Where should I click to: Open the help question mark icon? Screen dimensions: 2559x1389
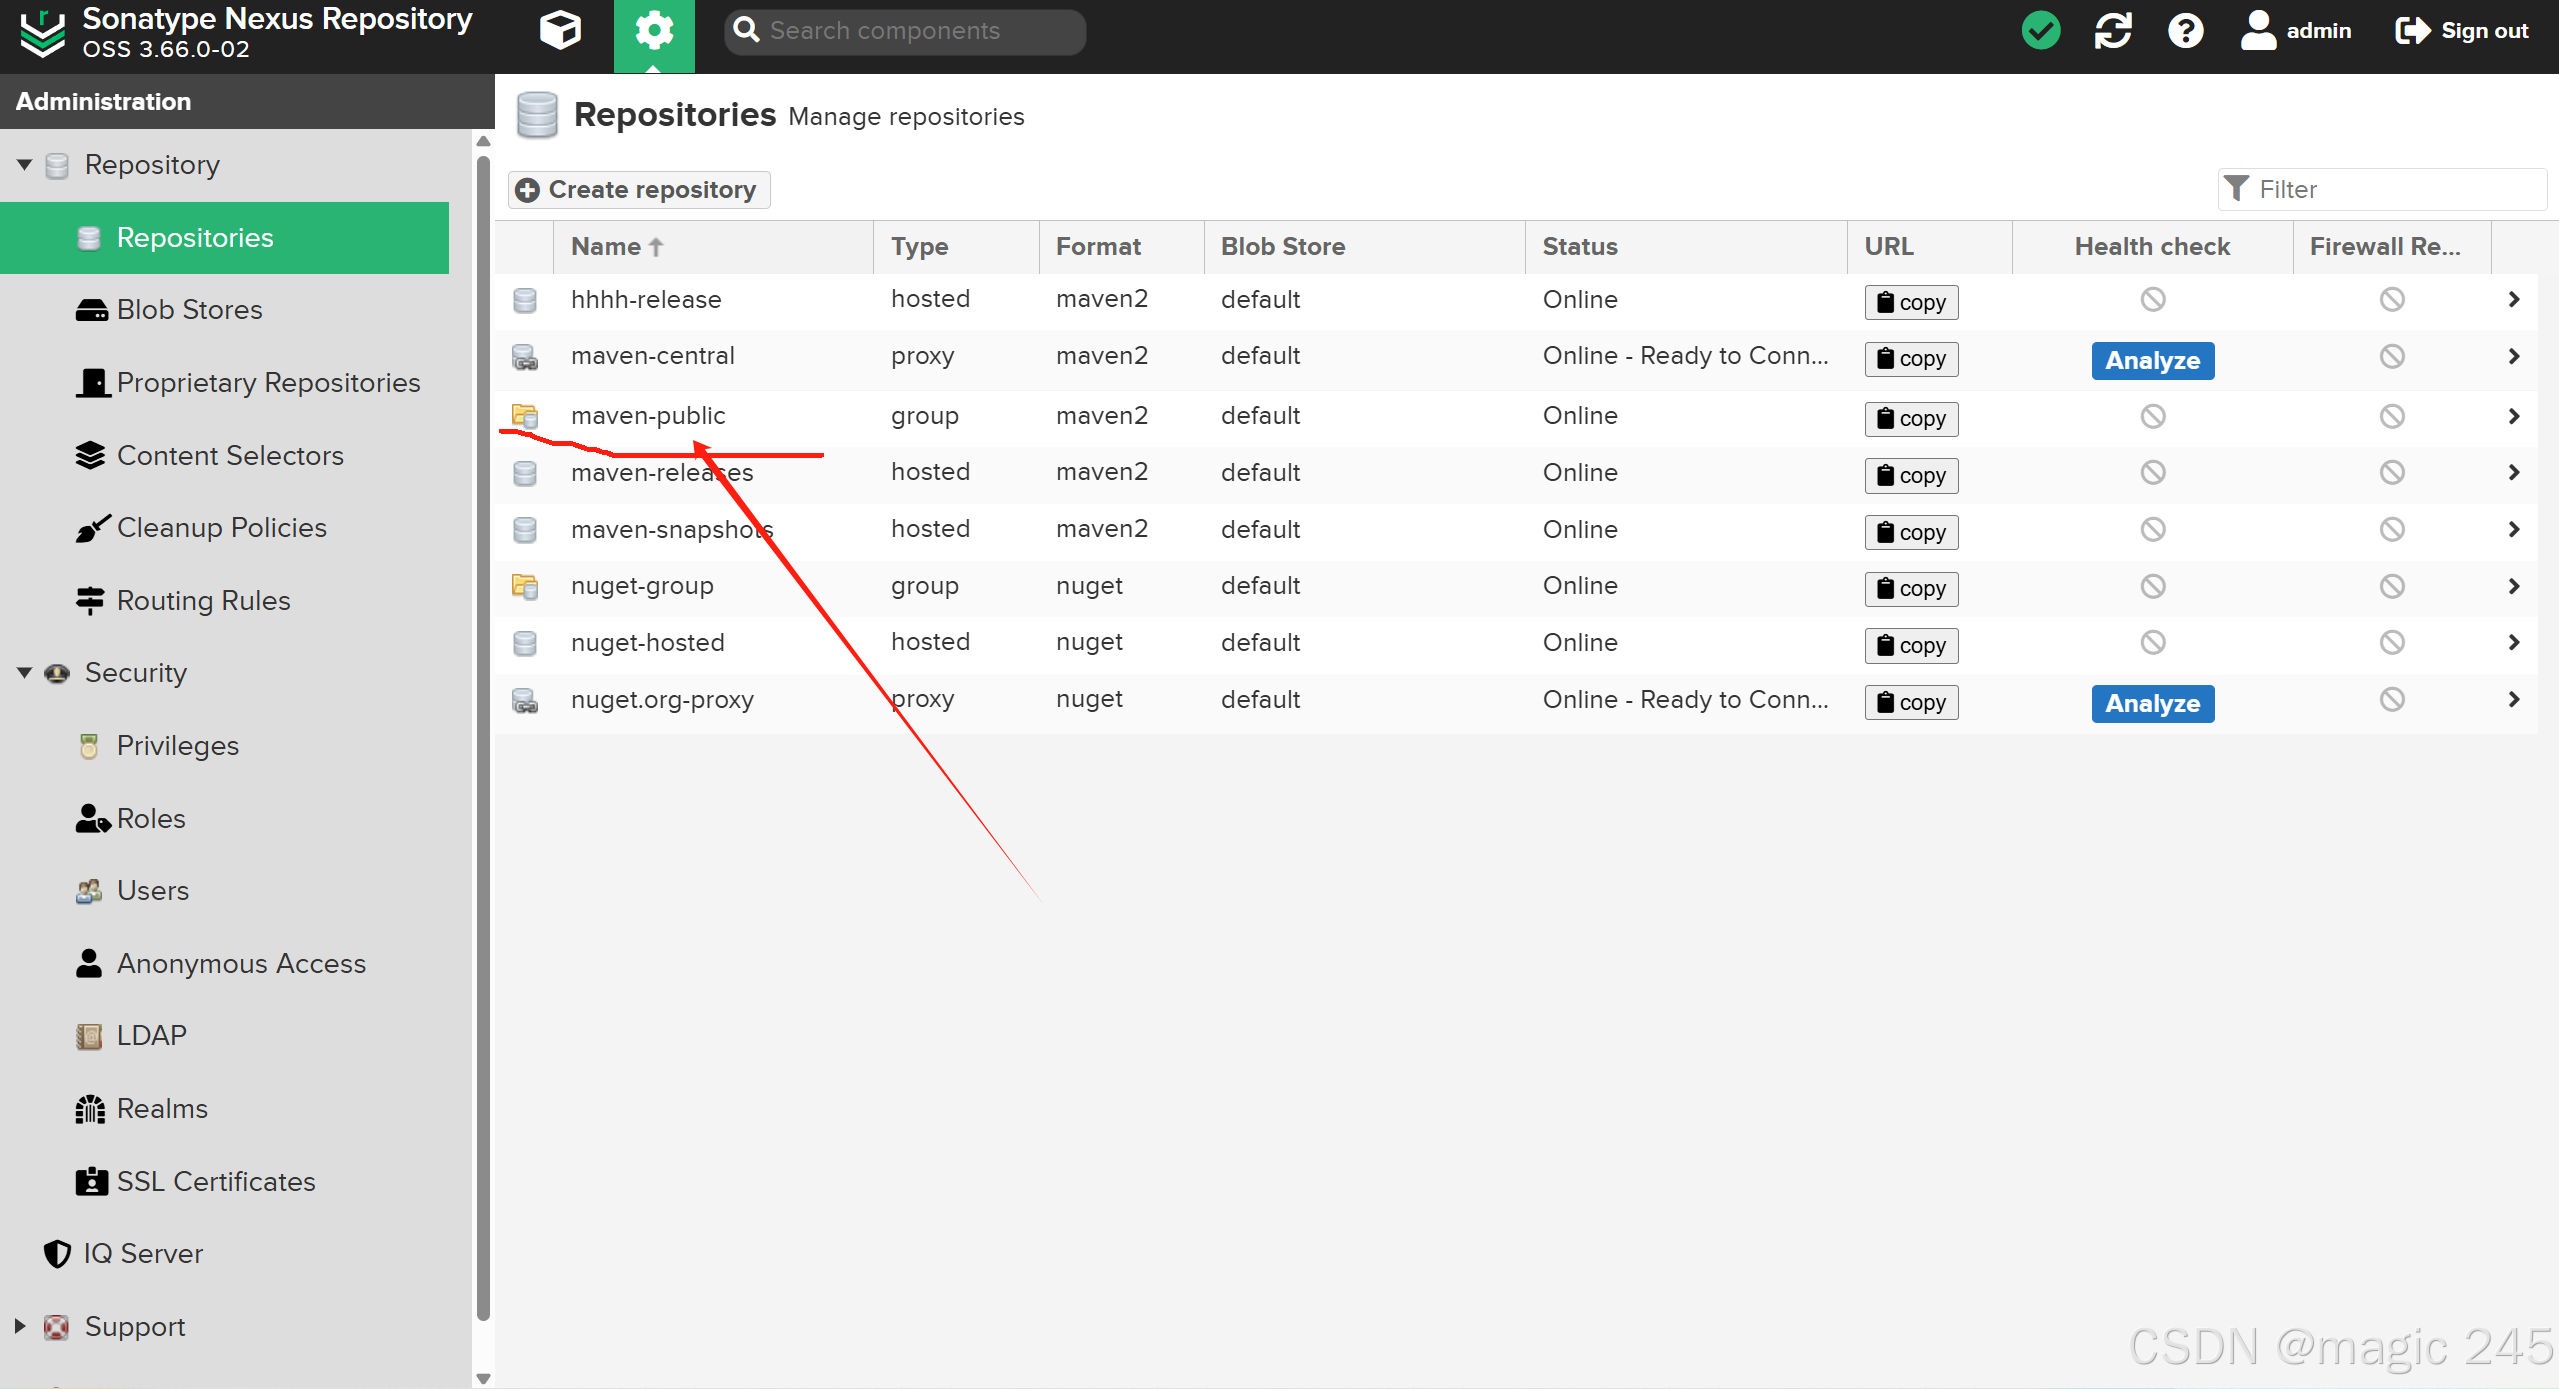click(2185, 31)
